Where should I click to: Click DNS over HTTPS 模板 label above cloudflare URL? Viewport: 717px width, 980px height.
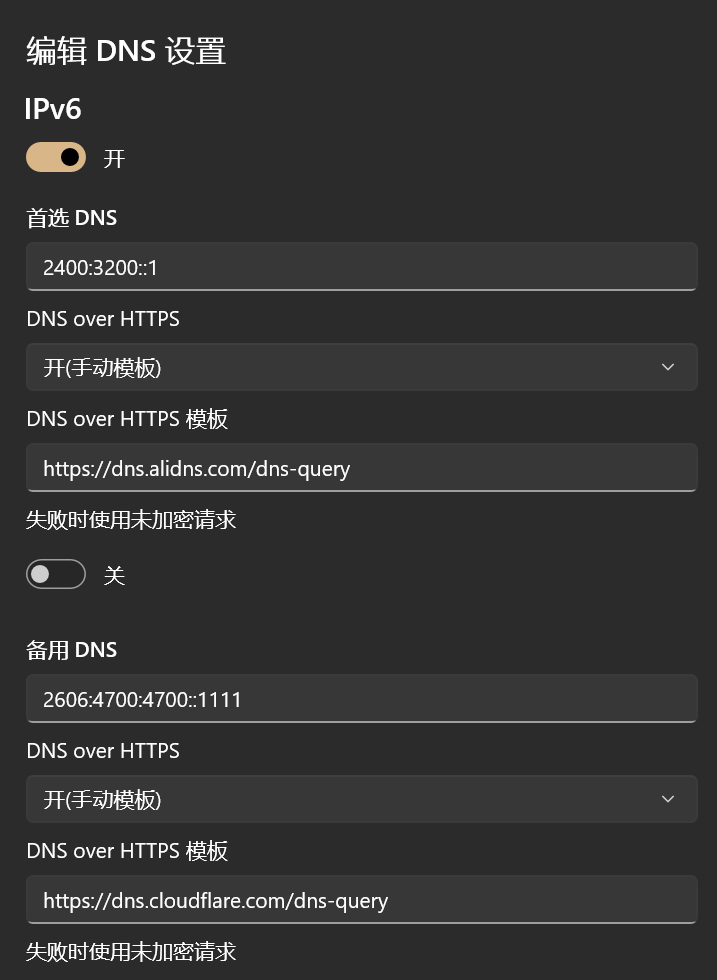point(127,851)
